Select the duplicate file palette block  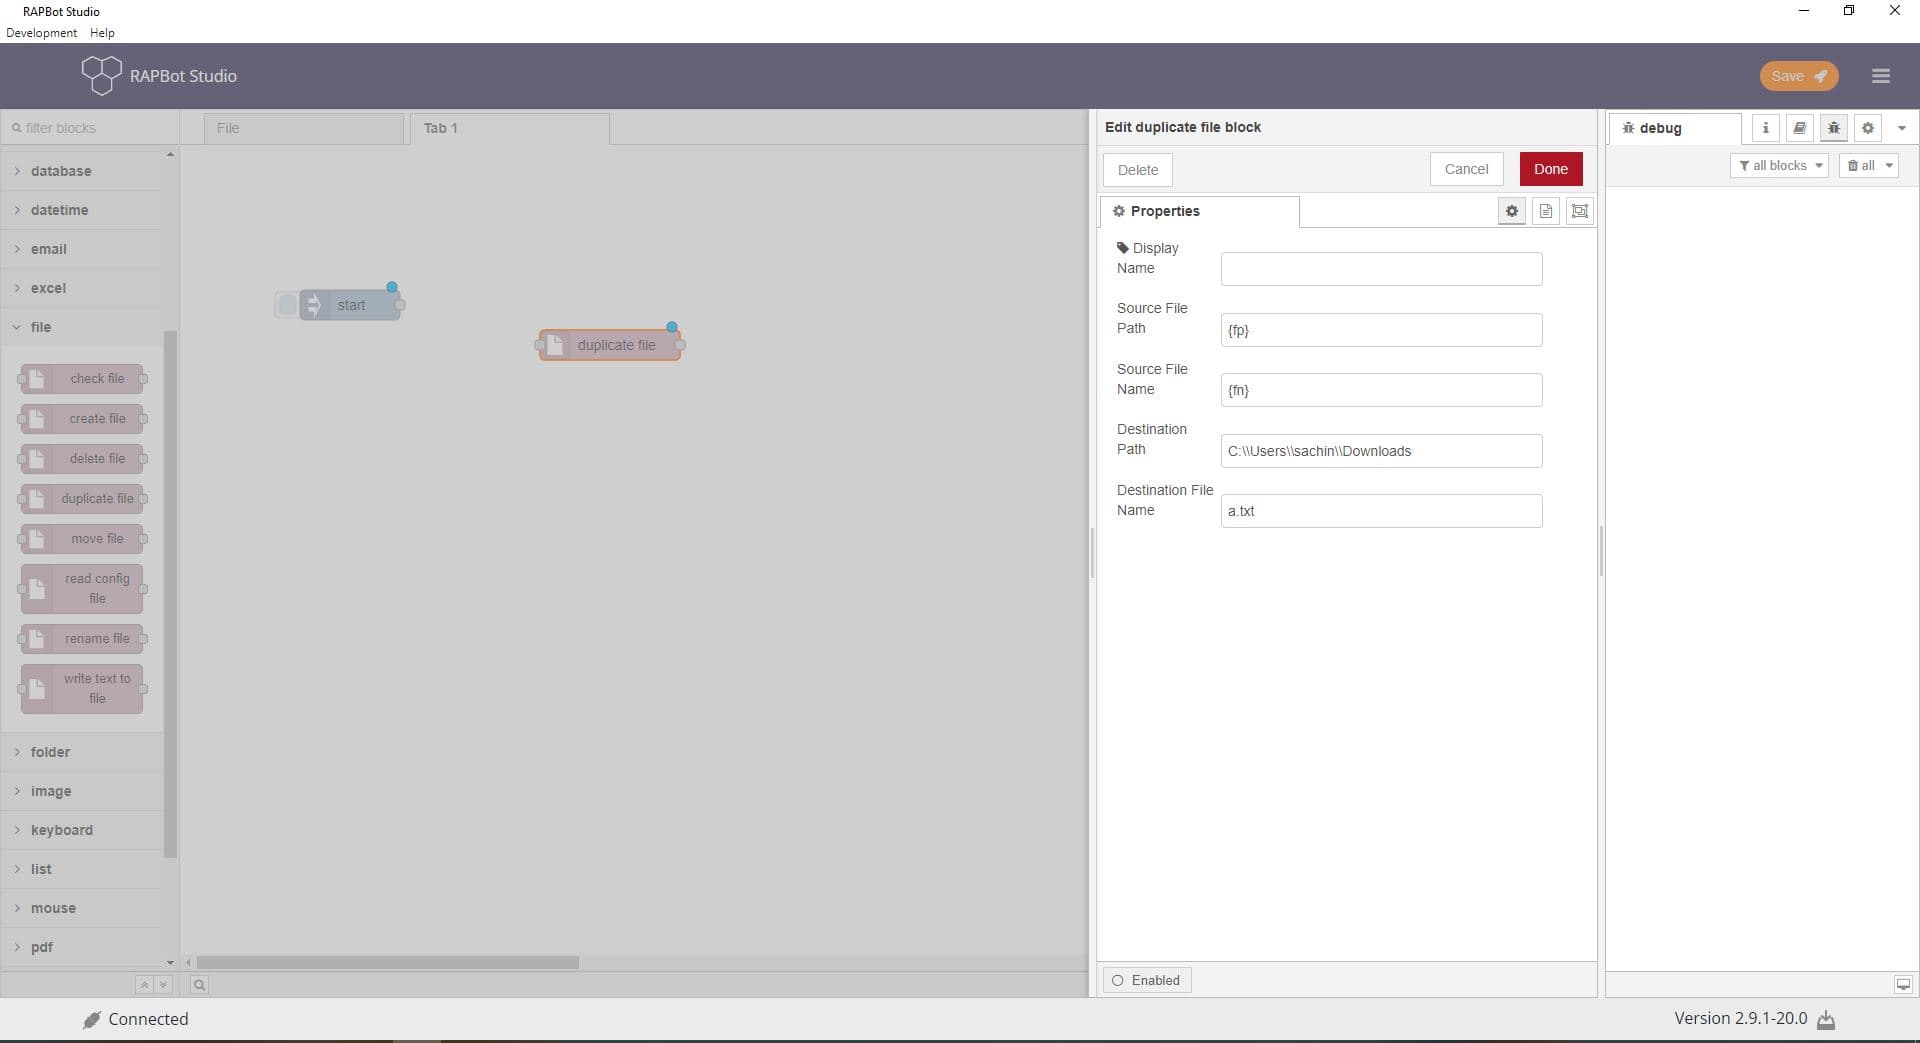click(82, 499)
